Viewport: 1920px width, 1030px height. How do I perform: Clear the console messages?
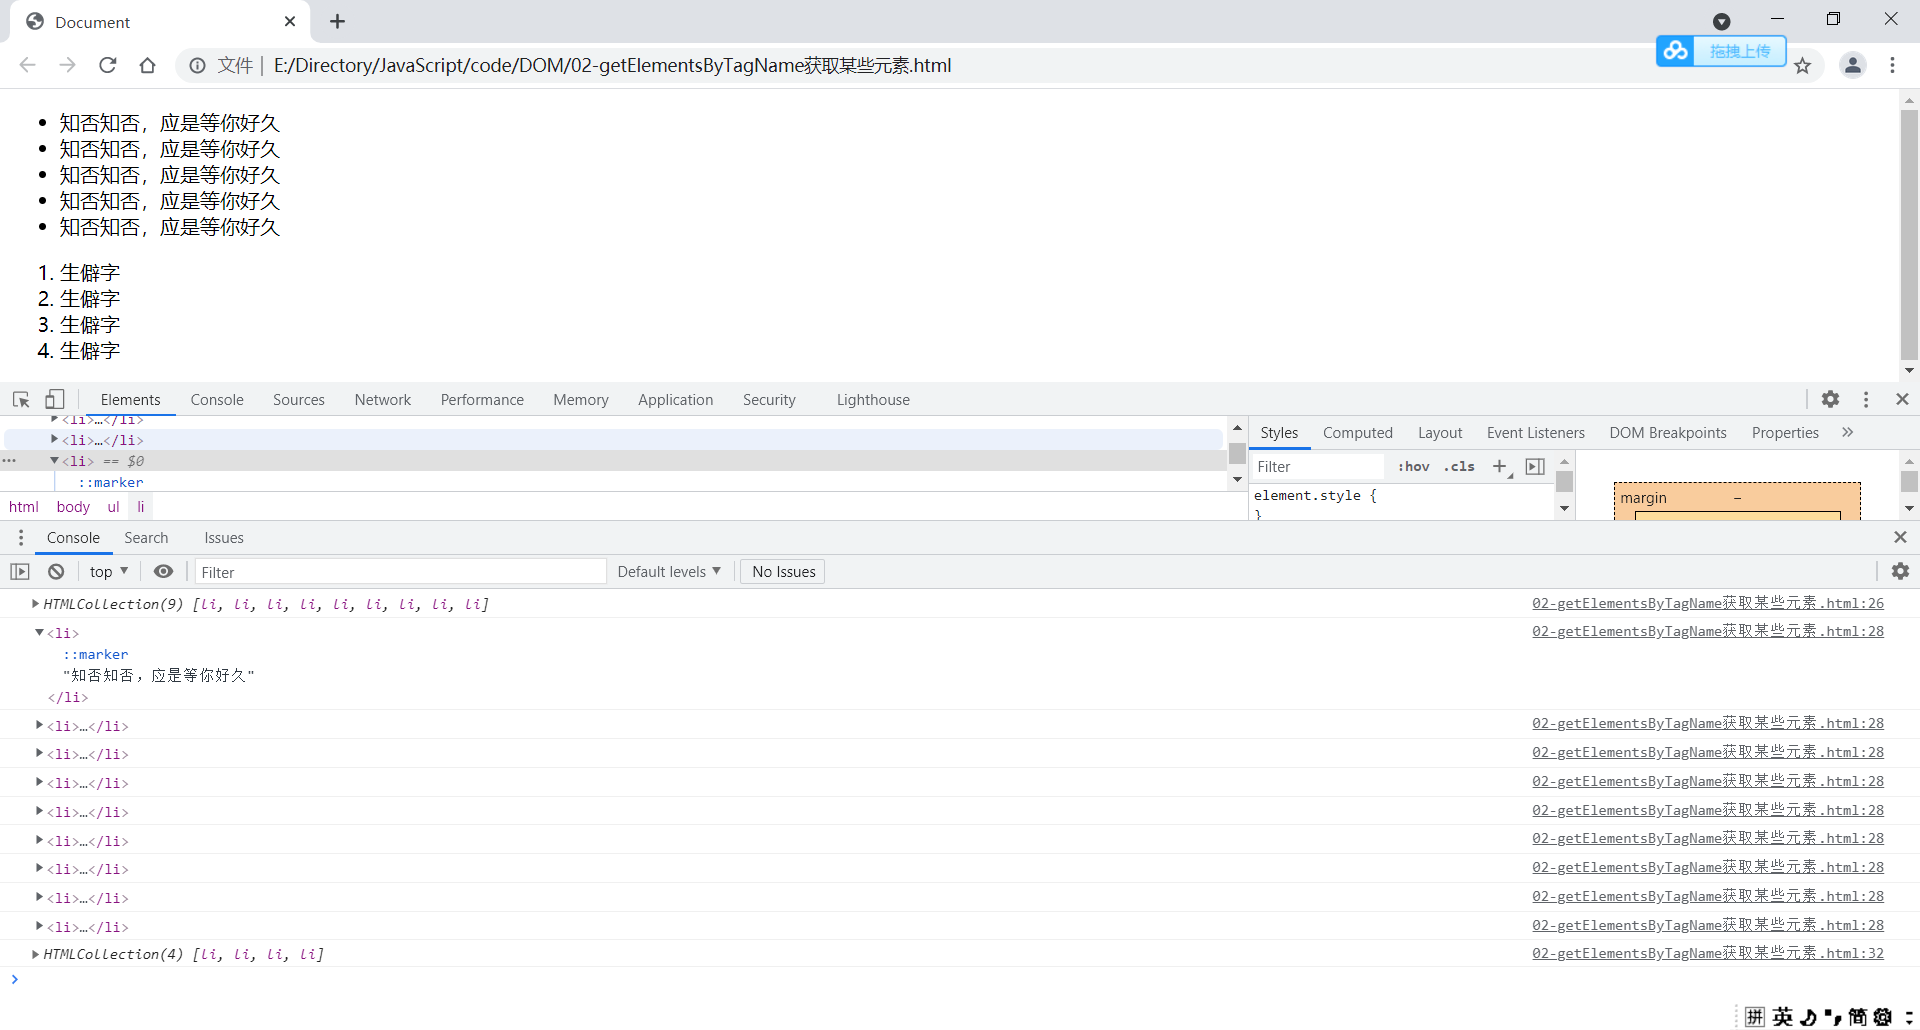(x=55, y=571)
